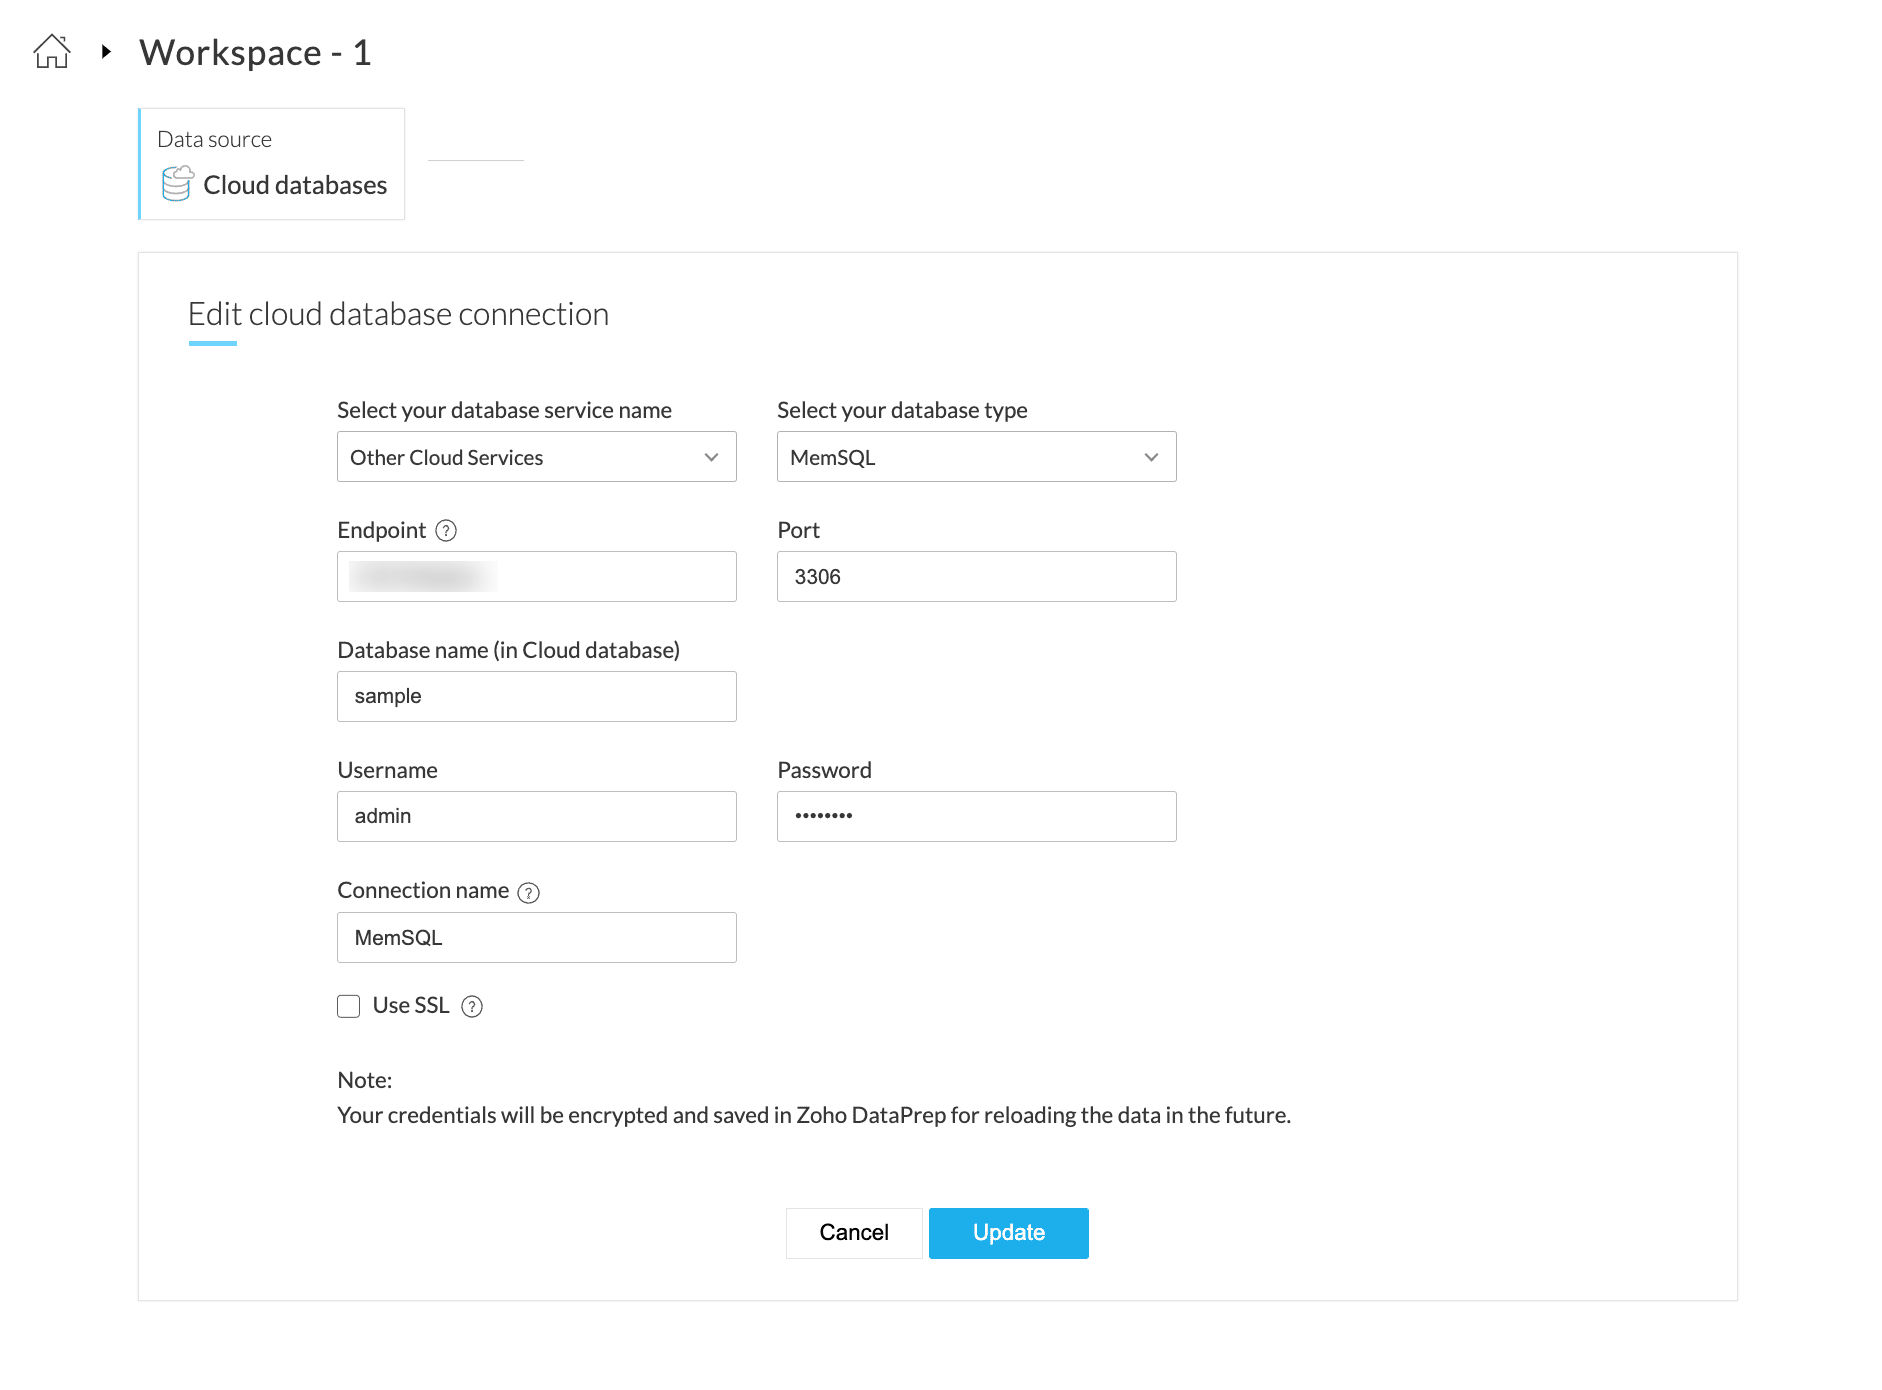1882x1390 pixels.
Task: Open the database service name dropdown
Action: [x=536, y=457]
